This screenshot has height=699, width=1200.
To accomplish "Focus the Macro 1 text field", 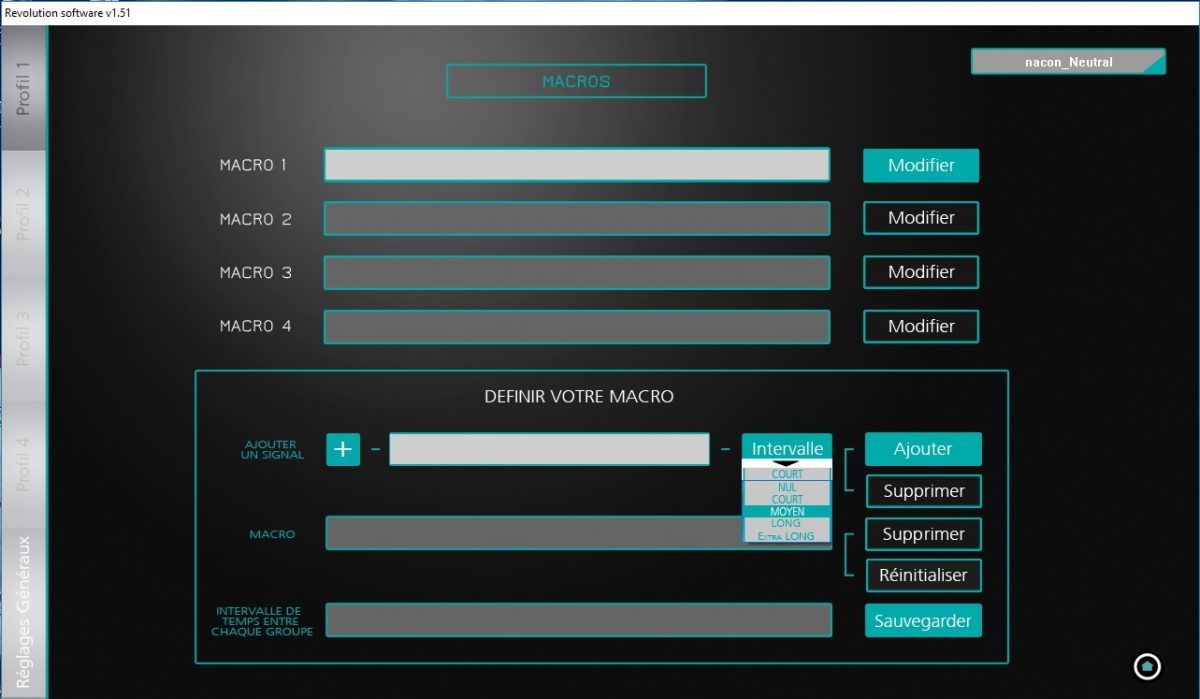I will point(577,165).
